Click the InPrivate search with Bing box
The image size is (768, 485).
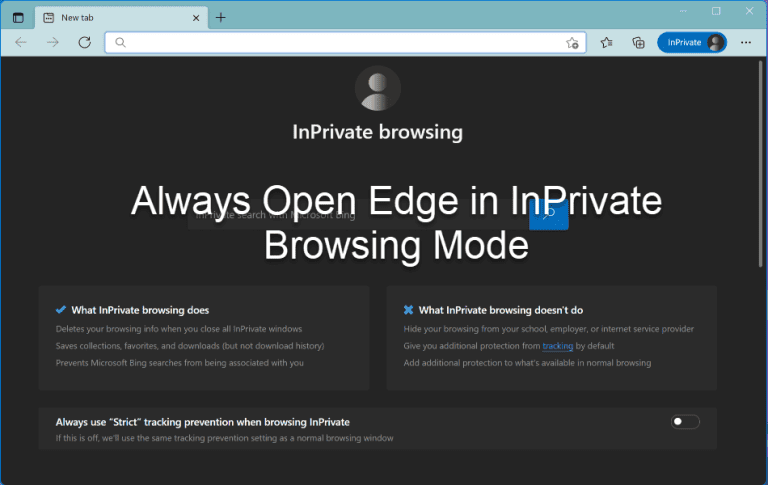(x=358, y=215)
